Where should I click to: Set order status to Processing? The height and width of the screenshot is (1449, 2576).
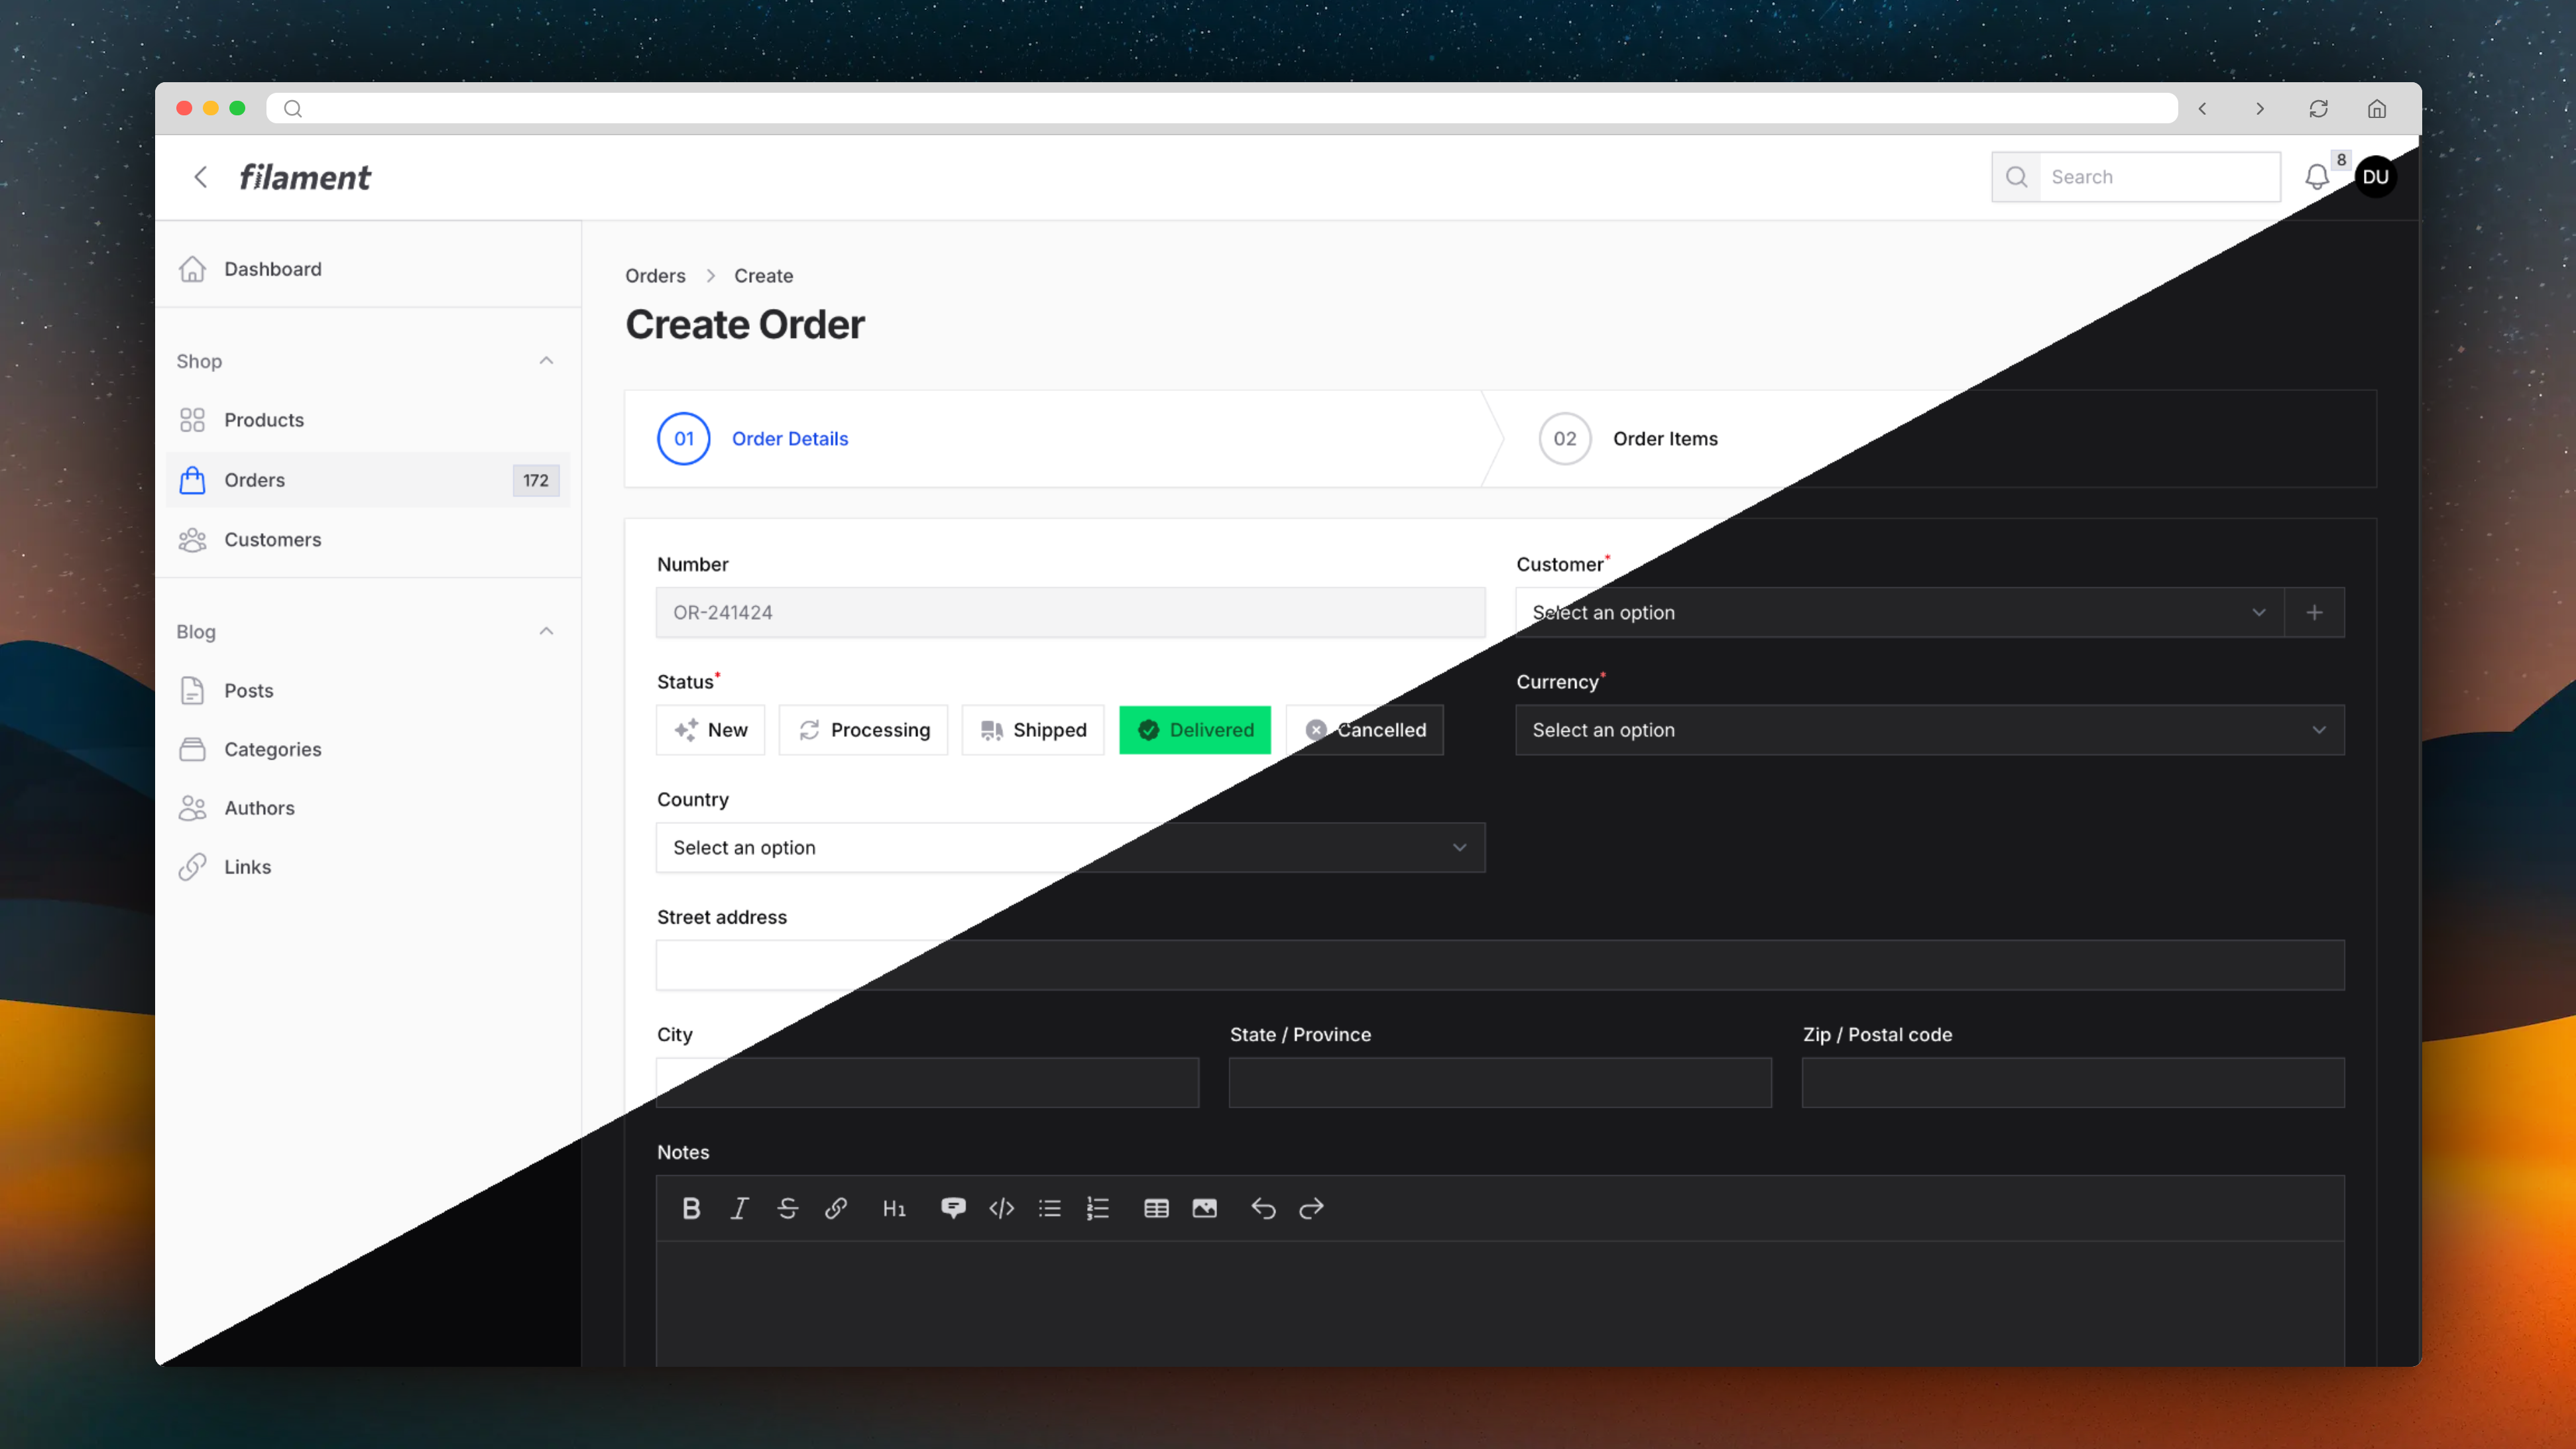click(864, 730)
